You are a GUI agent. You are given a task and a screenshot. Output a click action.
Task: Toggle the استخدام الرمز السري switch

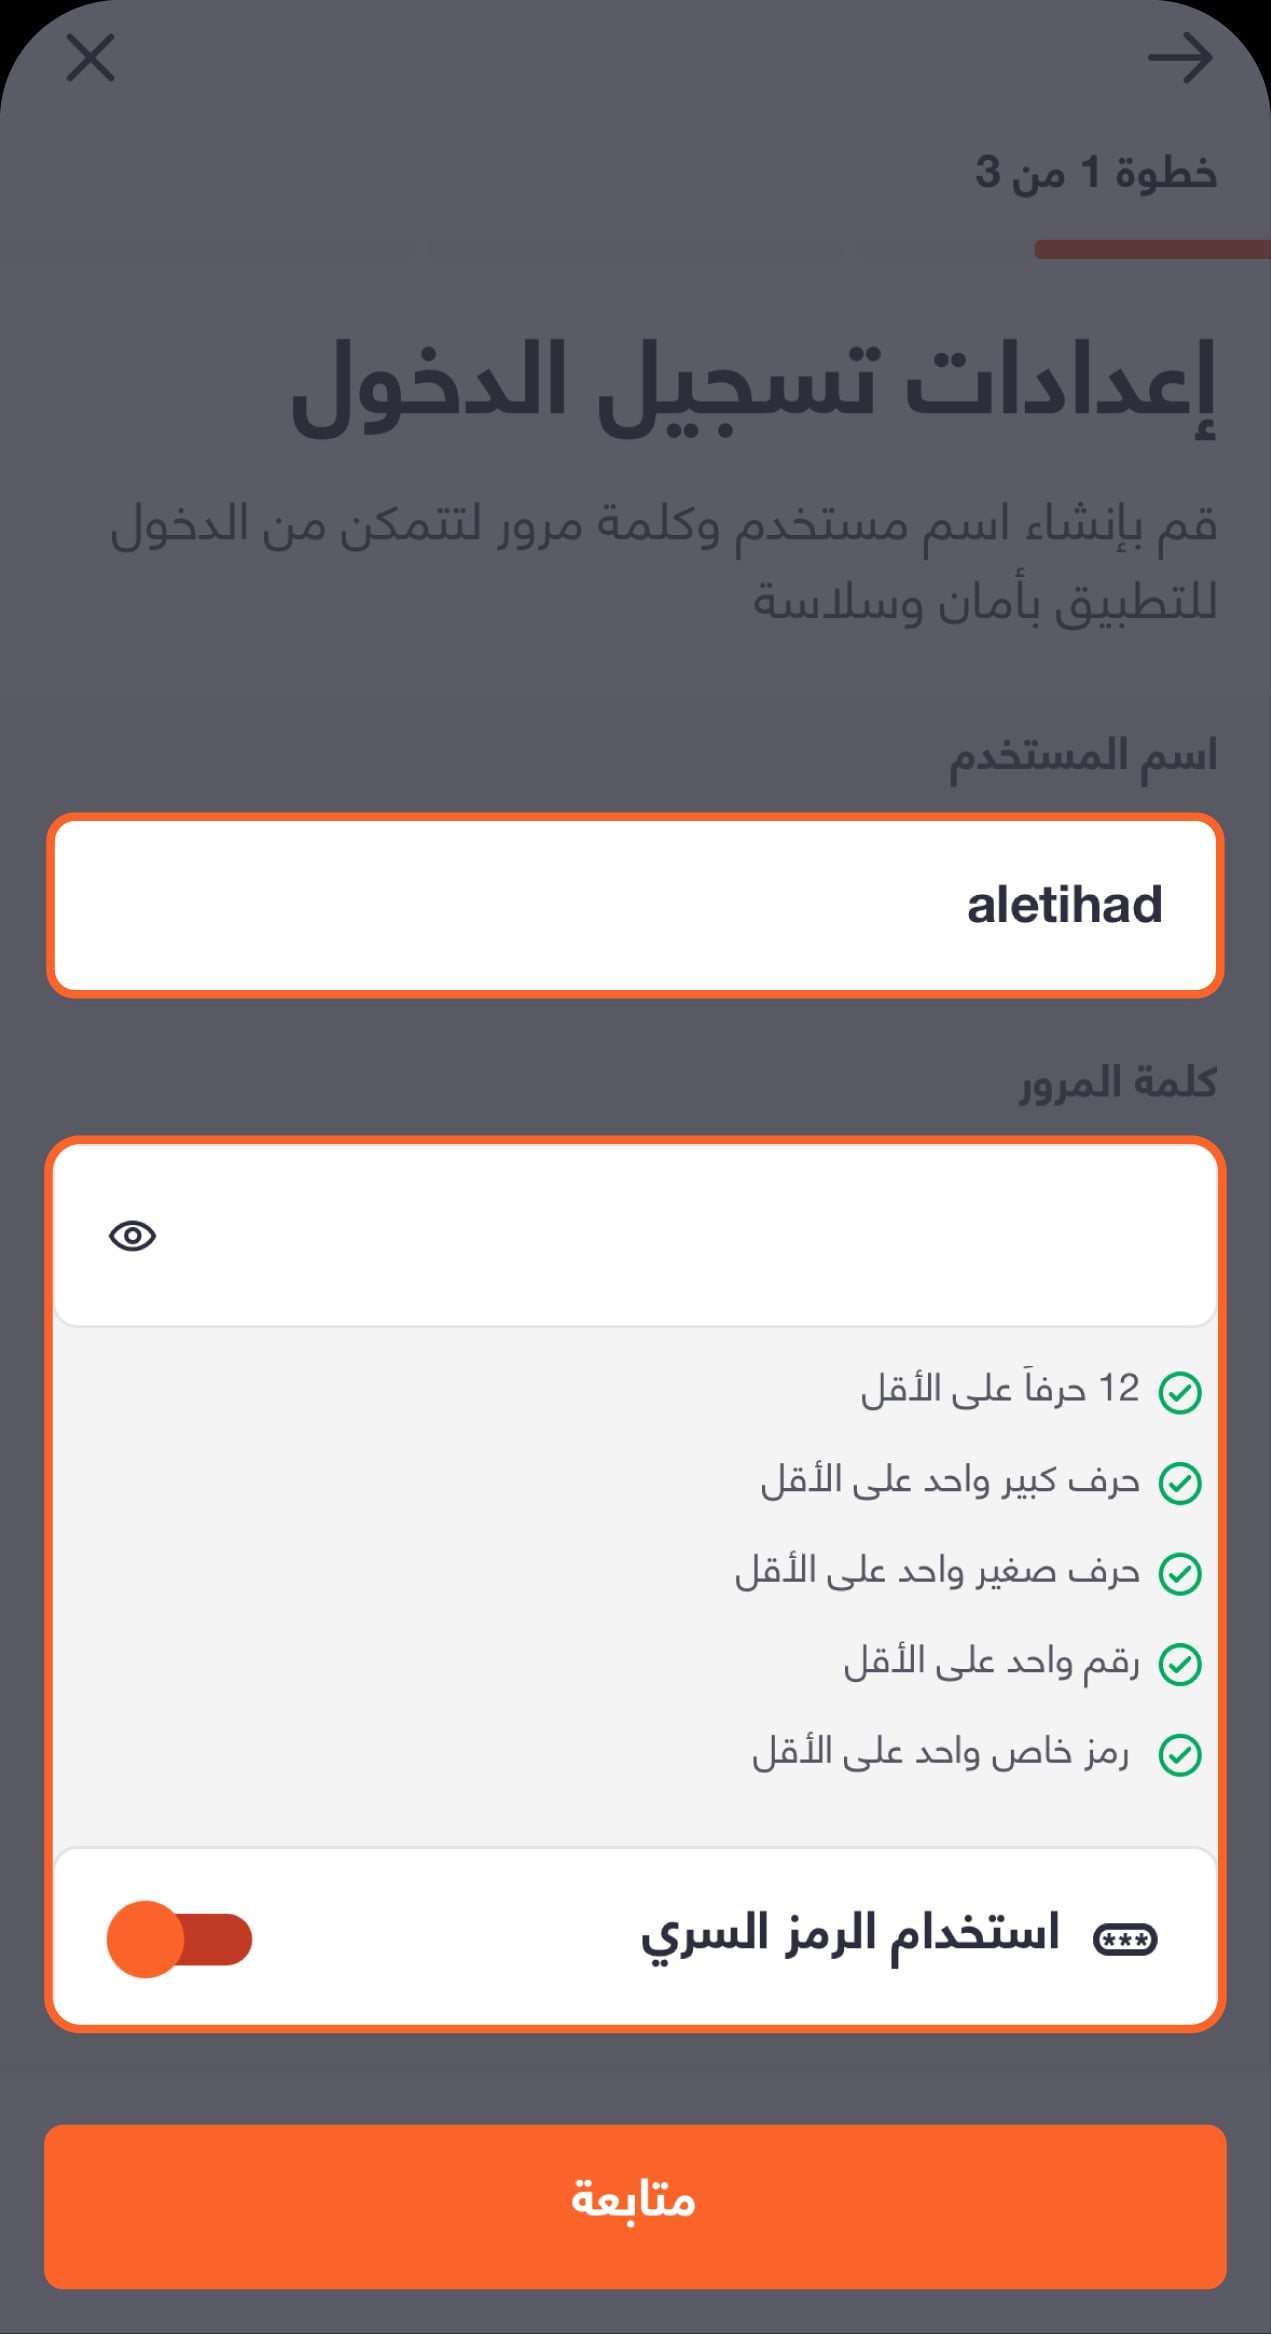point(180,1939)
